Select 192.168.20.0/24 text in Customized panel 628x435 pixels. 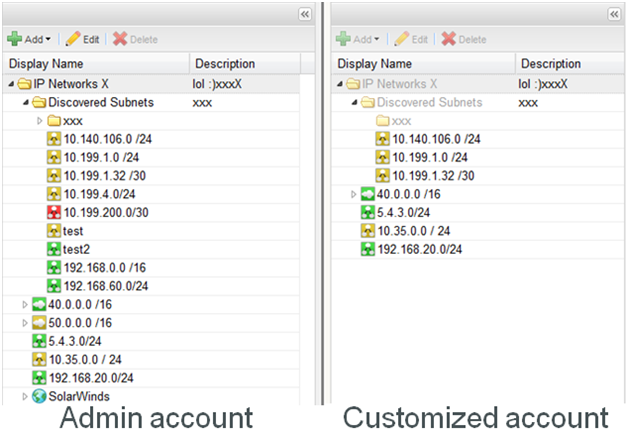pos(420,250)
